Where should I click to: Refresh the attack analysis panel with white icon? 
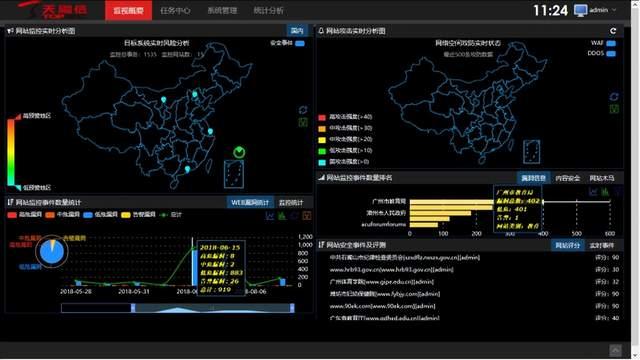pos(613,31)
